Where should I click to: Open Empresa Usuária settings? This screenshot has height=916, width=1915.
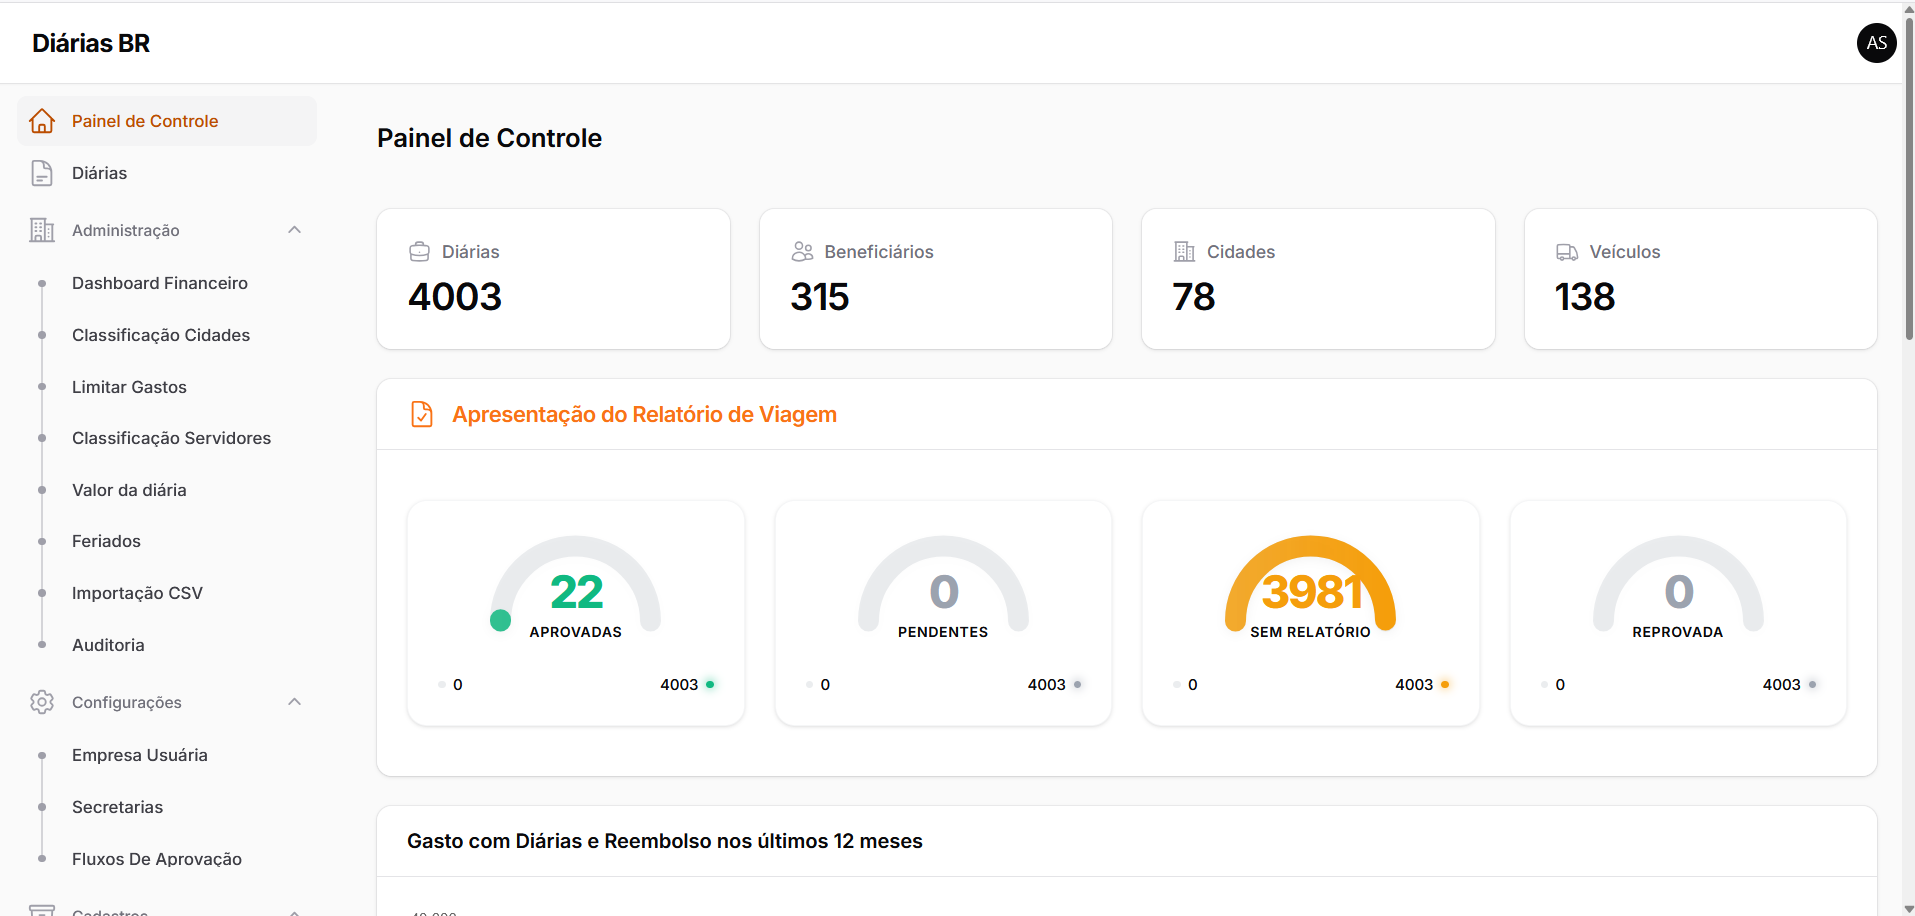point(140,755)
